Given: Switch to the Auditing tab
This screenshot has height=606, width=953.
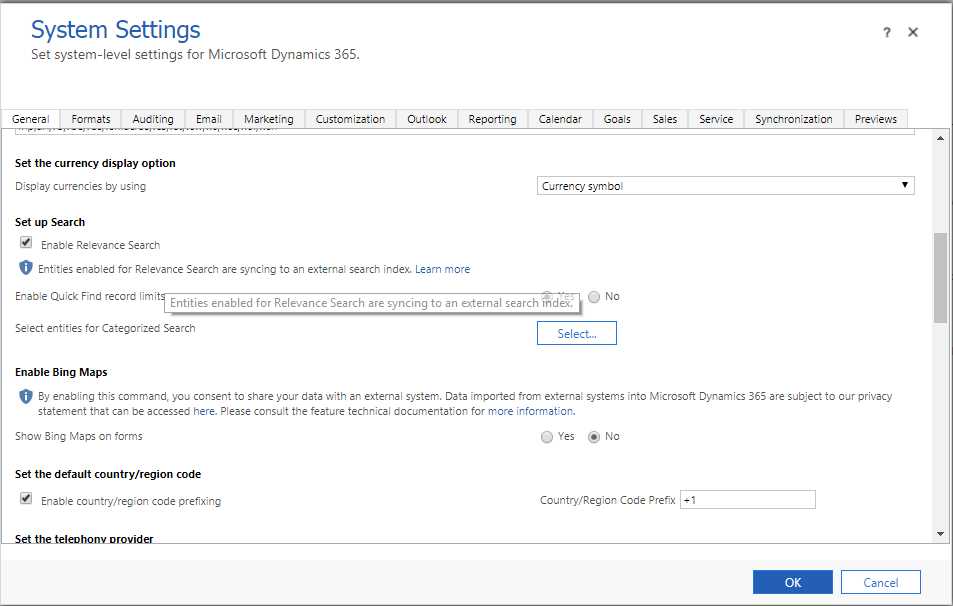Looking at the screenshot, I should [152, 119].
